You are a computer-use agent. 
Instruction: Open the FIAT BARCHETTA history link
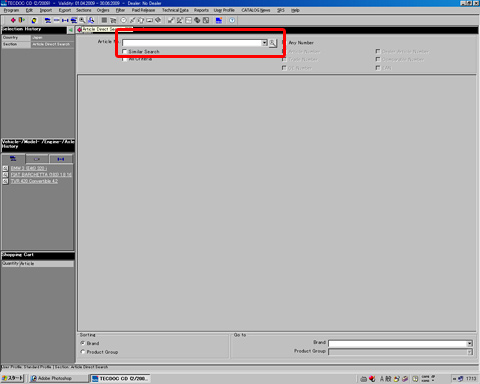click(41, 175)
